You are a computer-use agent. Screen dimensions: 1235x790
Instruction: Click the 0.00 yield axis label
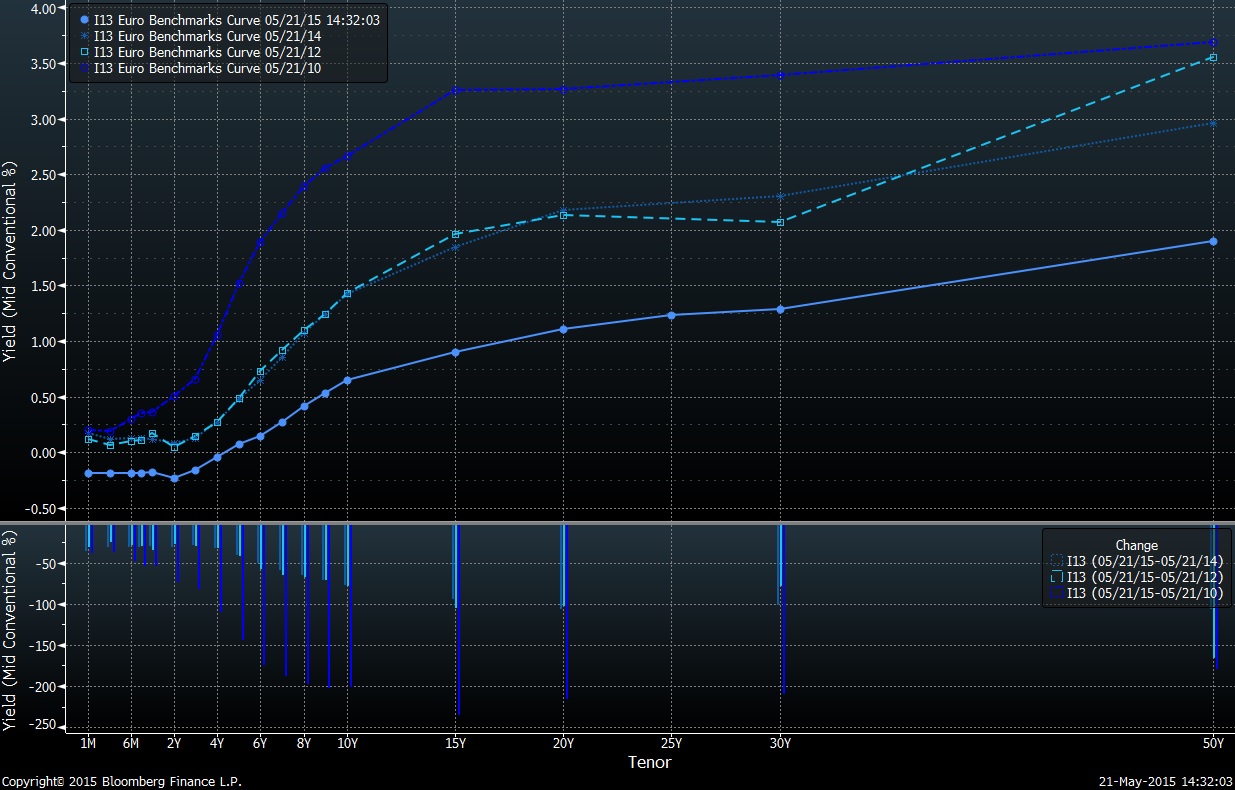coord(46,453)
